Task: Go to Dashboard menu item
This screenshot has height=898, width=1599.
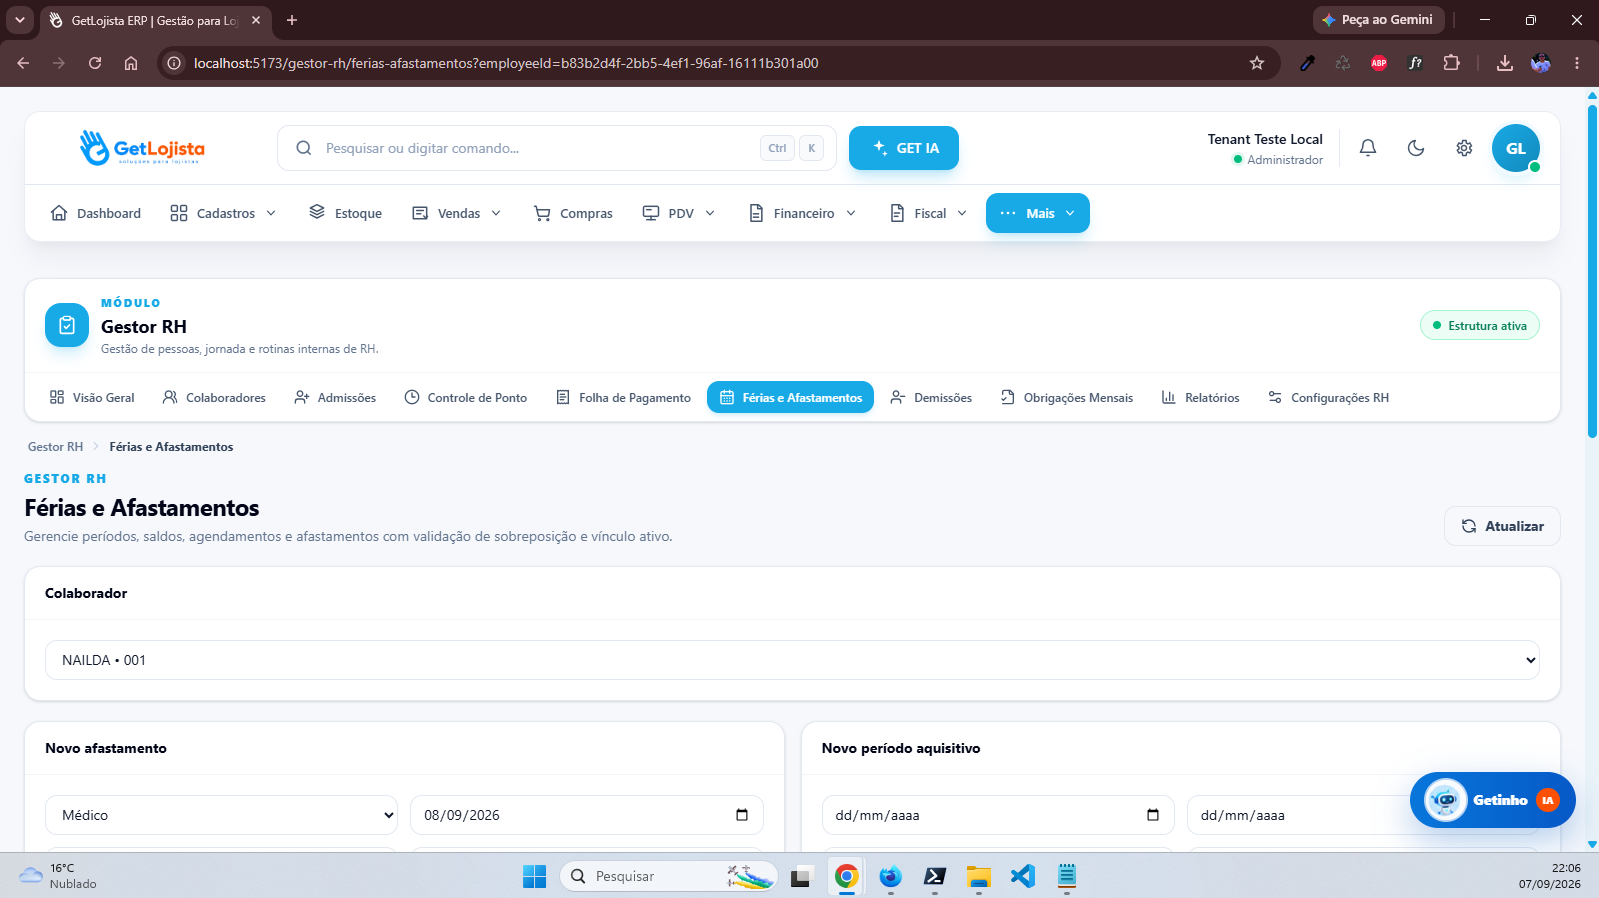Action: point(96,213)
